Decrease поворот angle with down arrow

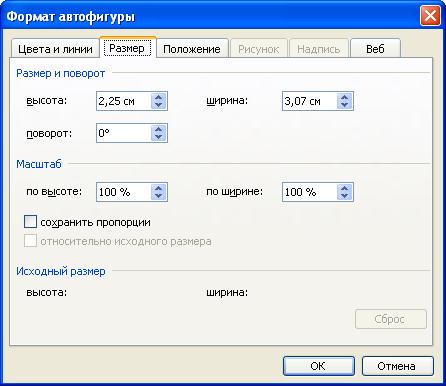click(x=159, y=137)
